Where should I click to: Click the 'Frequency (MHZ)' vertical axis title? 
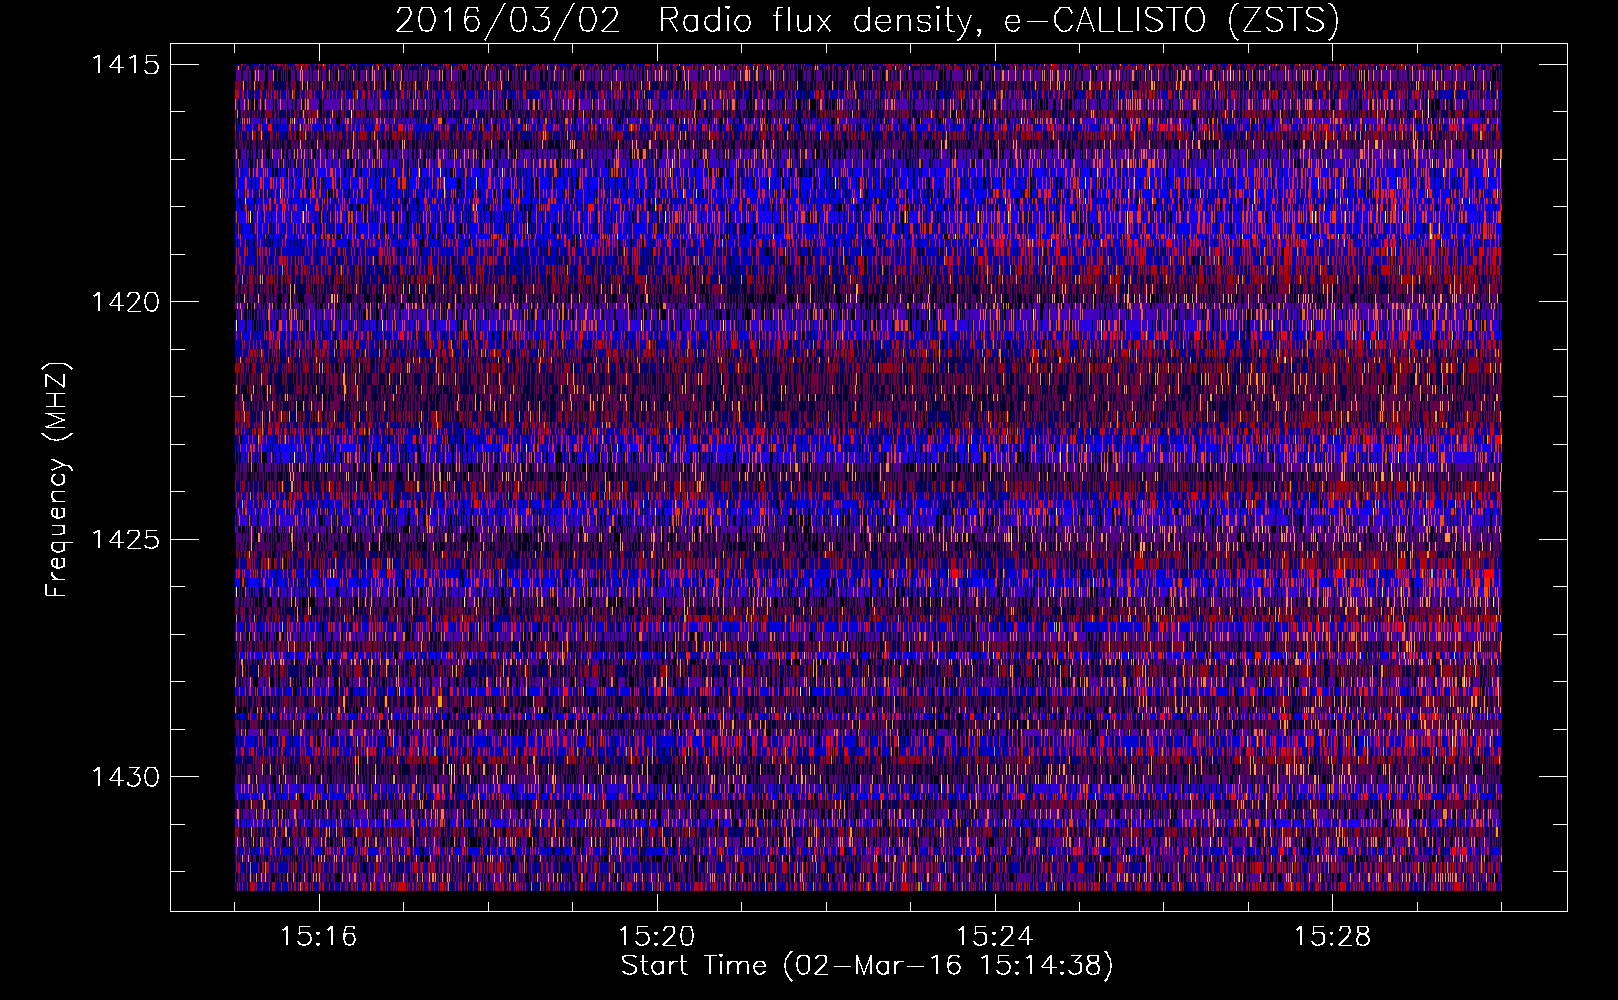pos(58,480)
